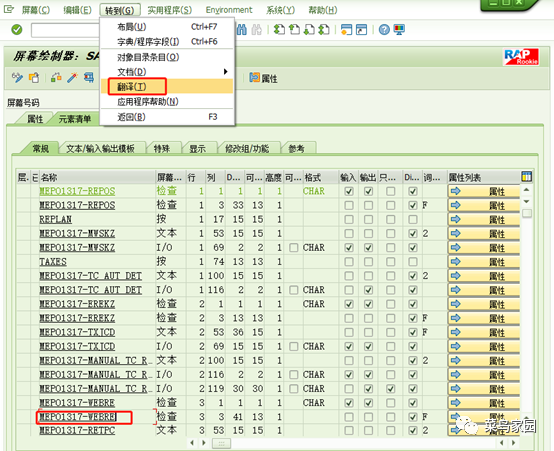
Task: Choose 对象目录条目(O) menu entry
Action: coord(167,57)
